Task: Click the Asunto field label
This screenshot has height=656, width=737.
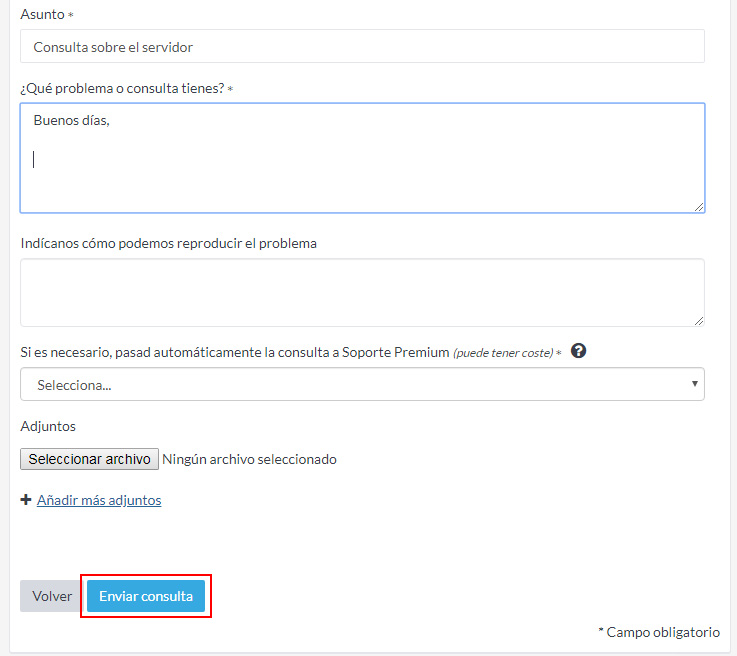Action: (x=42, y=15)
